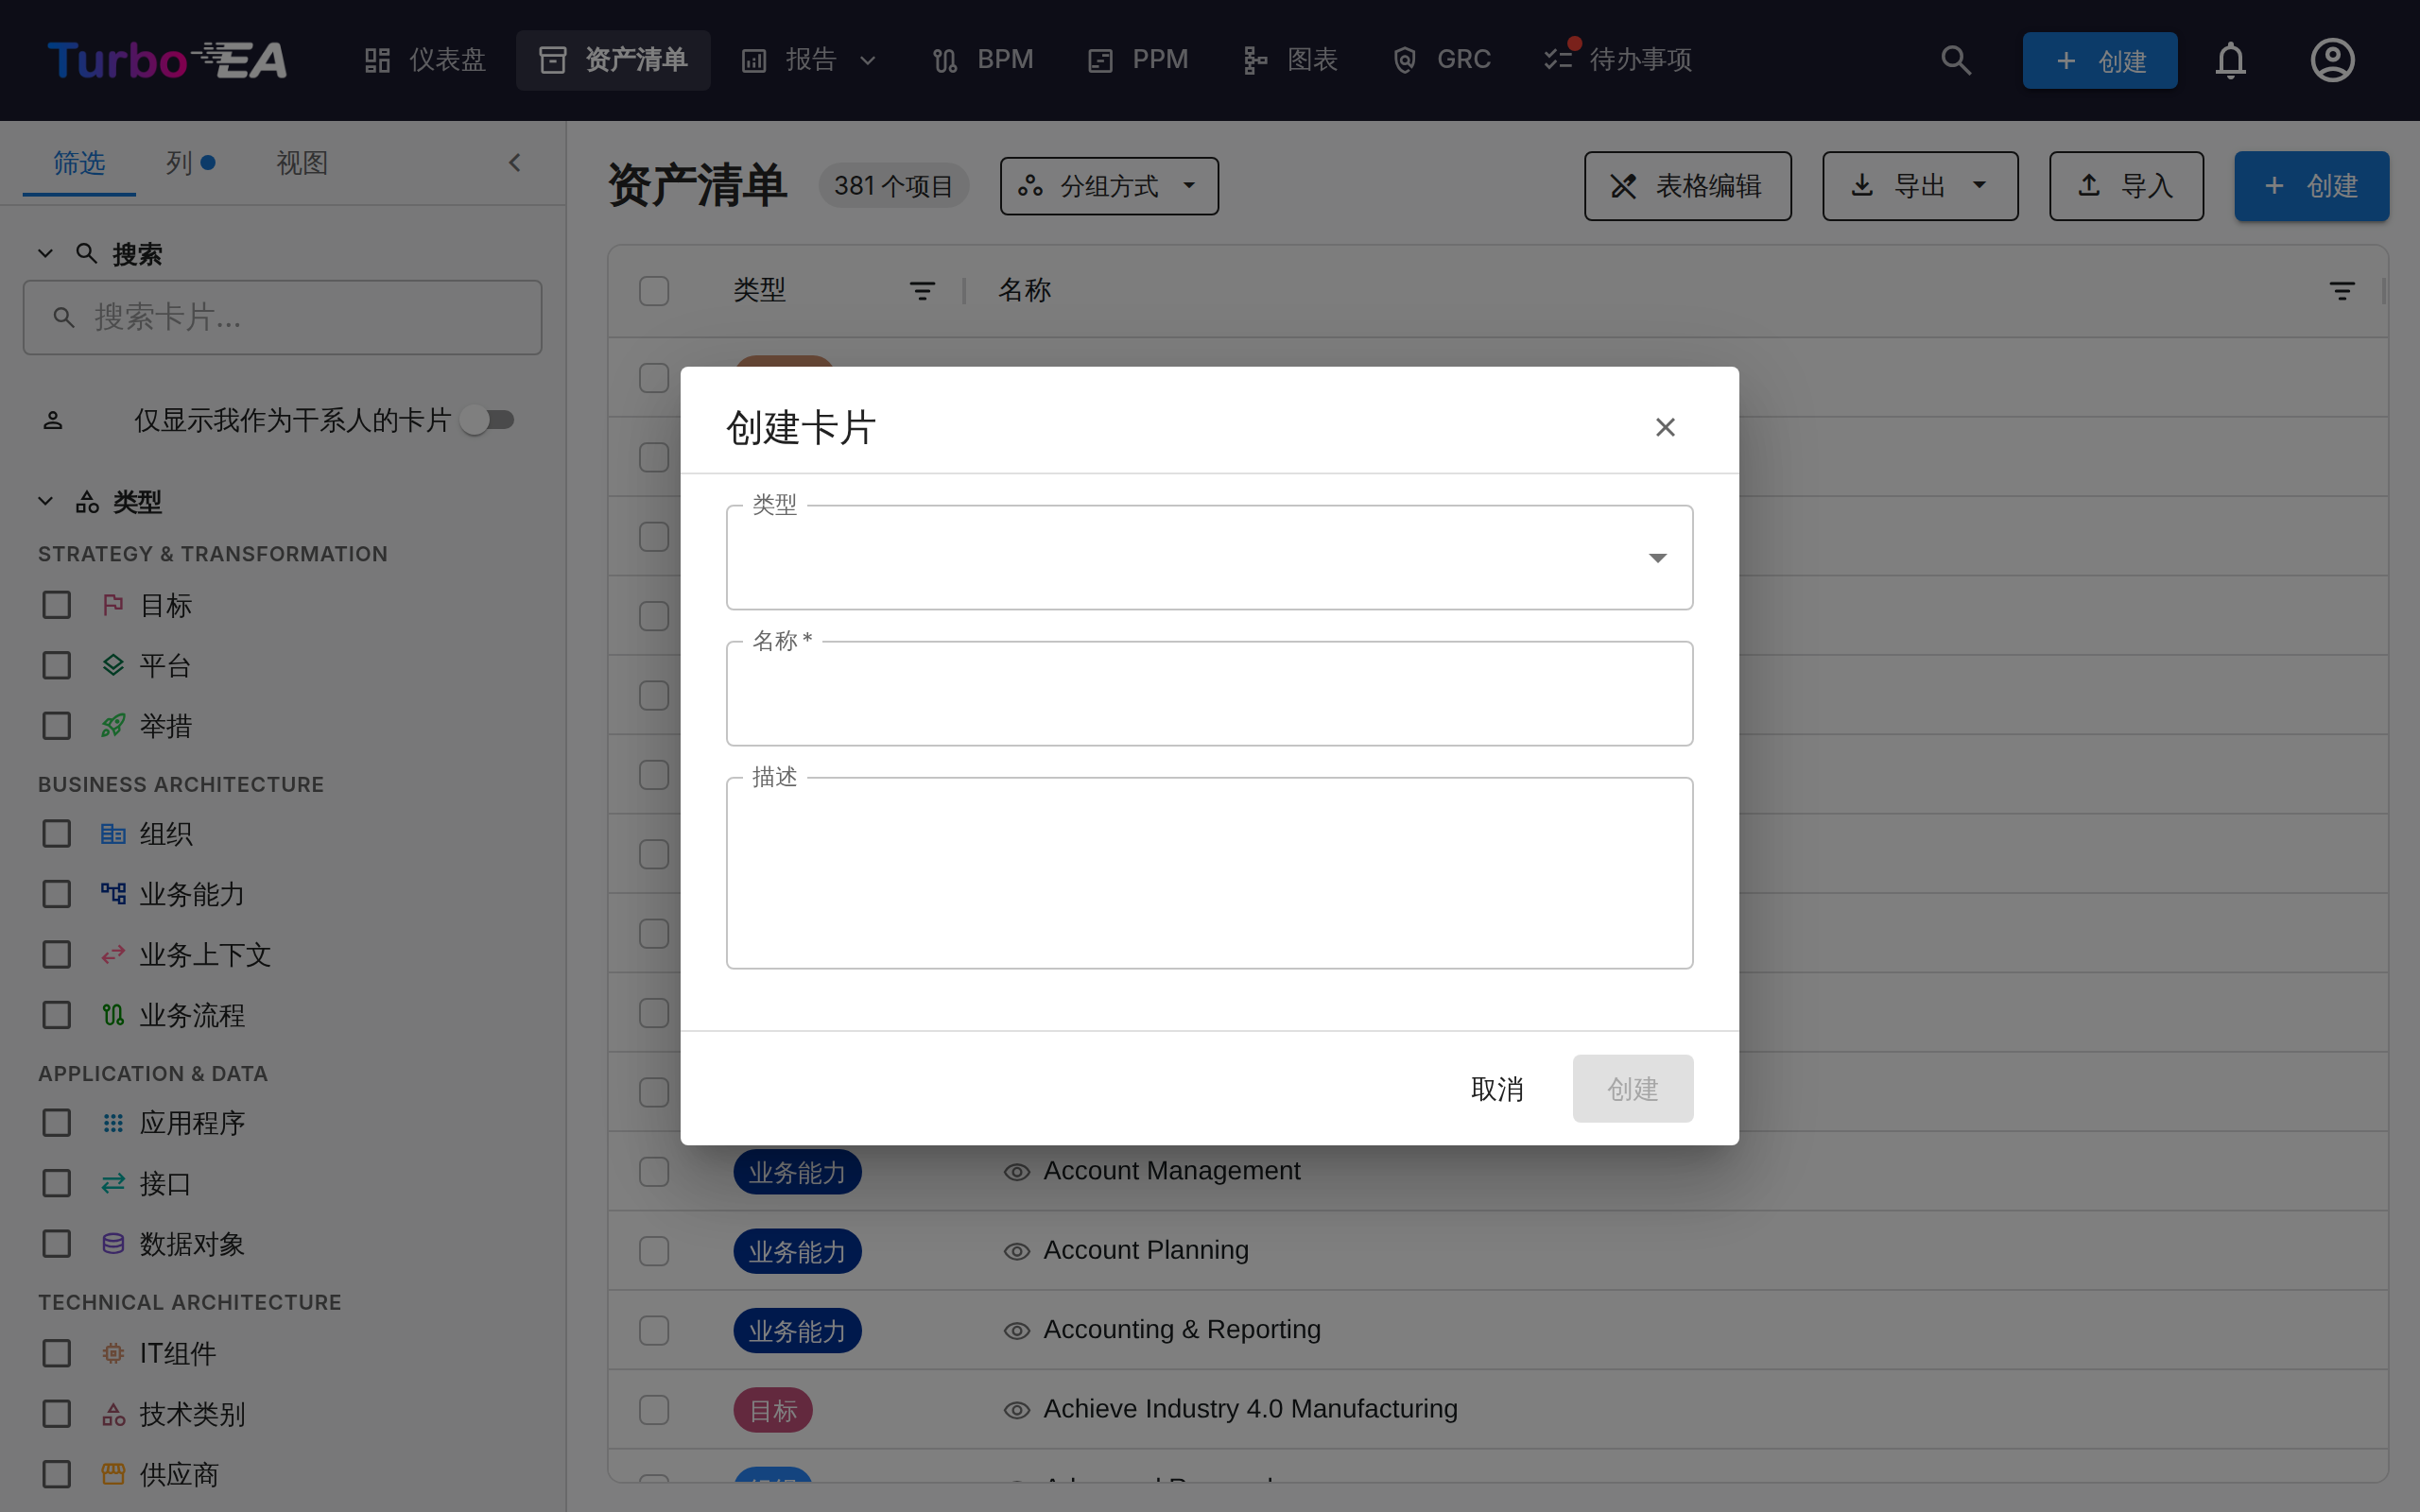Check the 平台 type filter checkbox
Screen dimensions: 2420x1512
click(x=57, y=665)
